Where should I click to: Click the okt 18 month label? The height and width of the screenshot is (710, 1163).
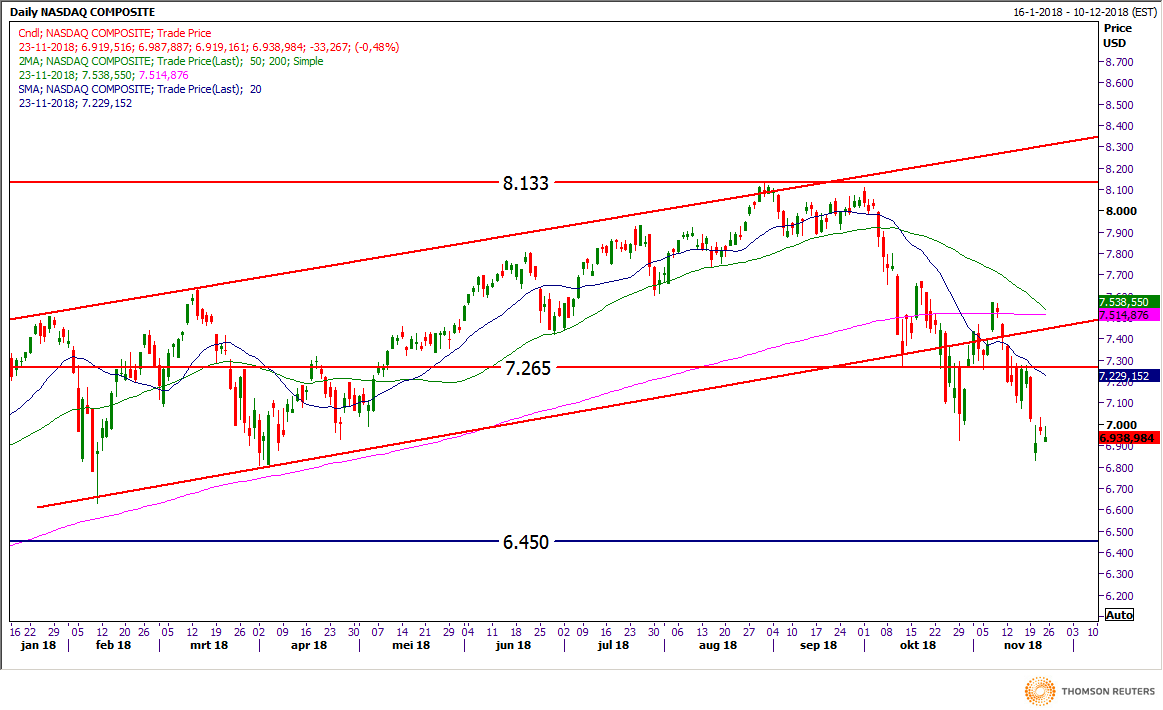918,645
